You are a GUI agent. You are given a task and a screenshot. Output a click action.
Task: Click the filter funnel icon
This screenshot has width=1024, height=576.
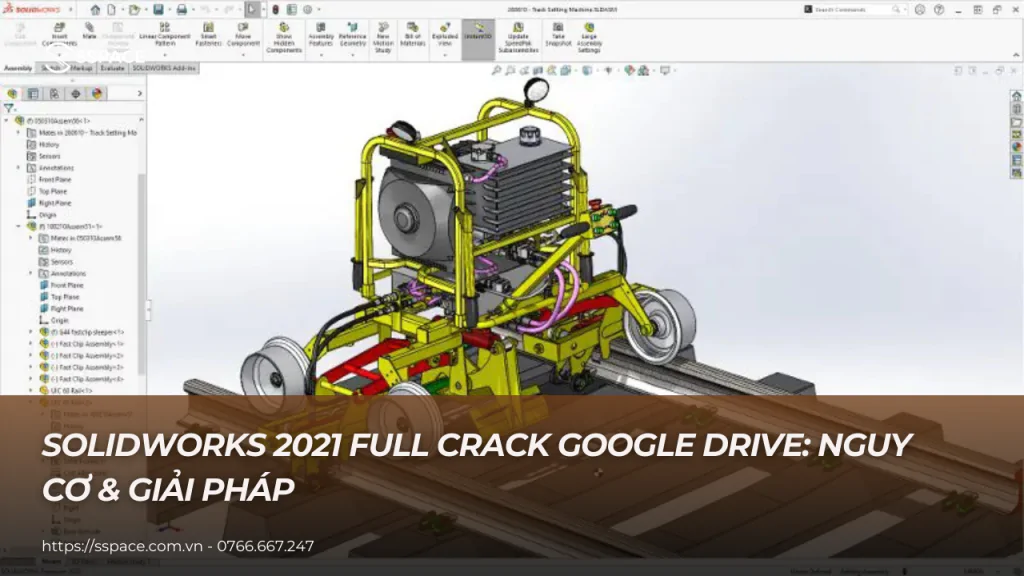point(8,108)
